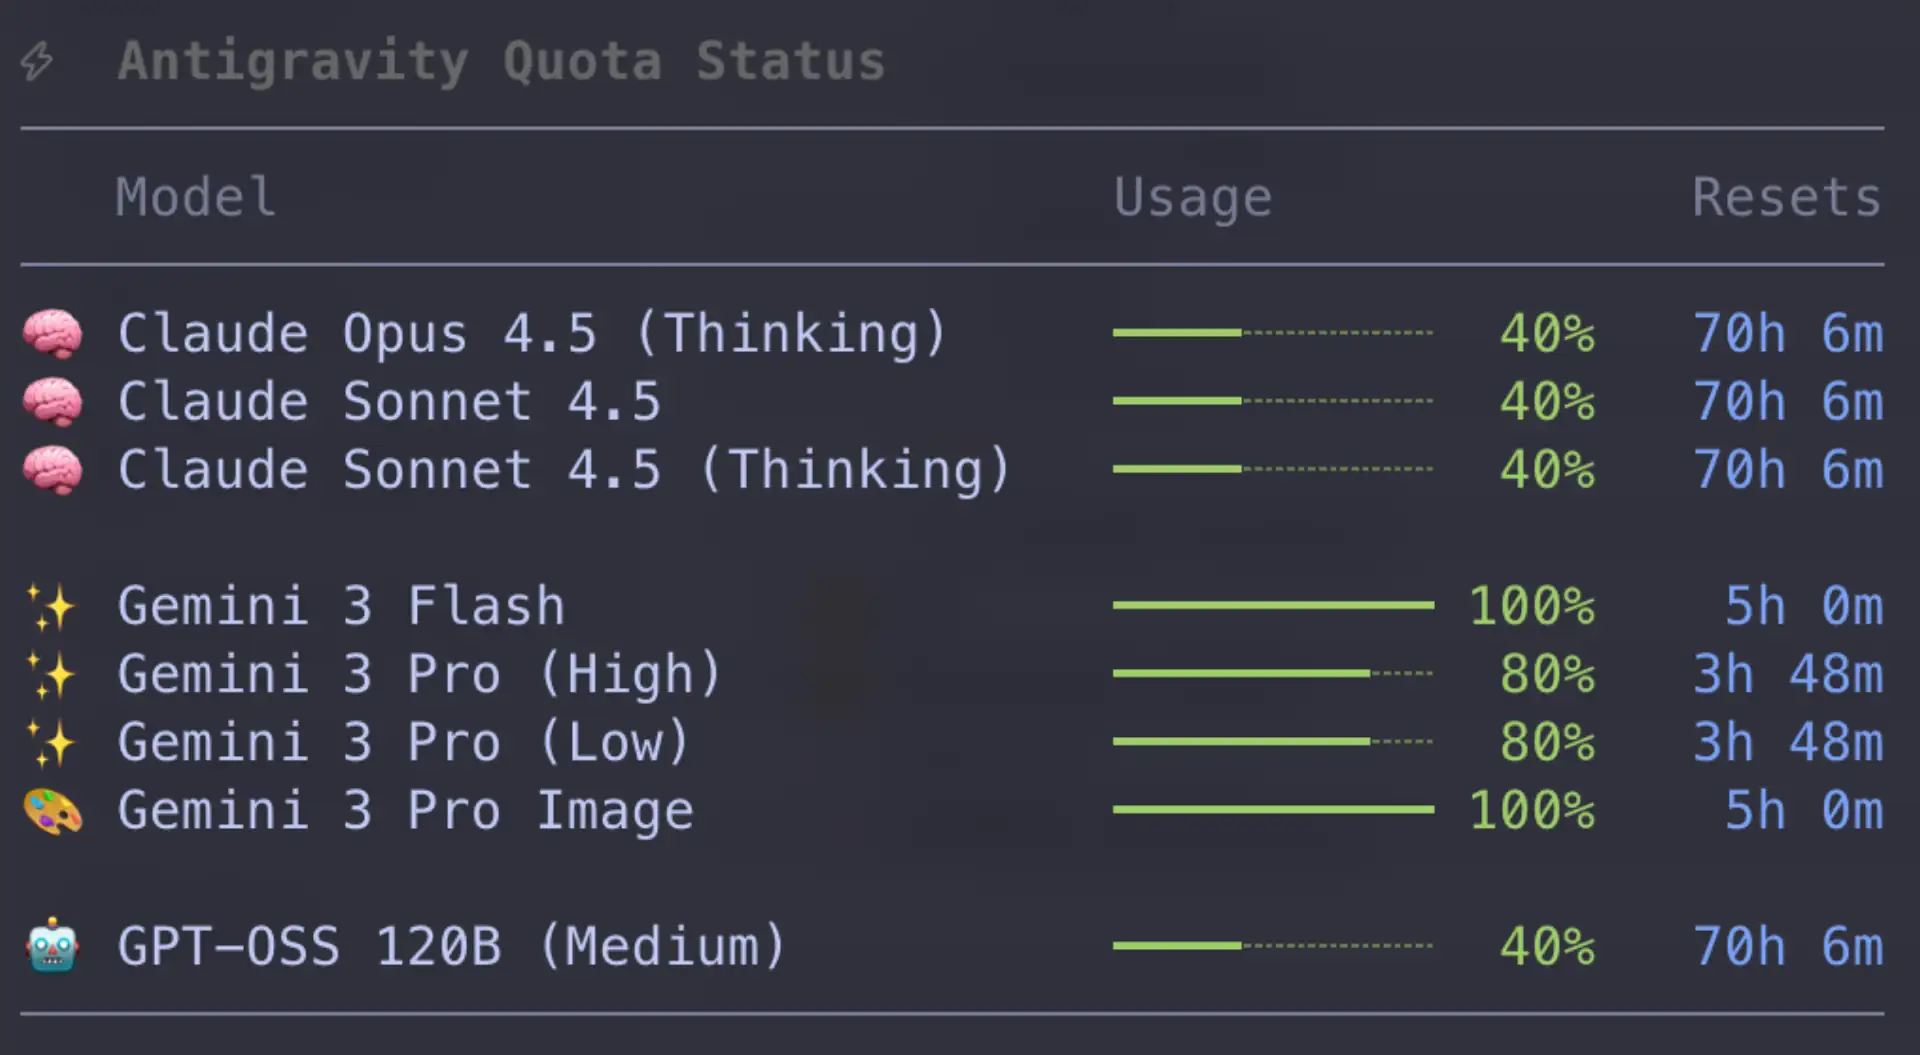Click the 70h 6m reset for GPT-OSS 120B

tap(1788, 946)
